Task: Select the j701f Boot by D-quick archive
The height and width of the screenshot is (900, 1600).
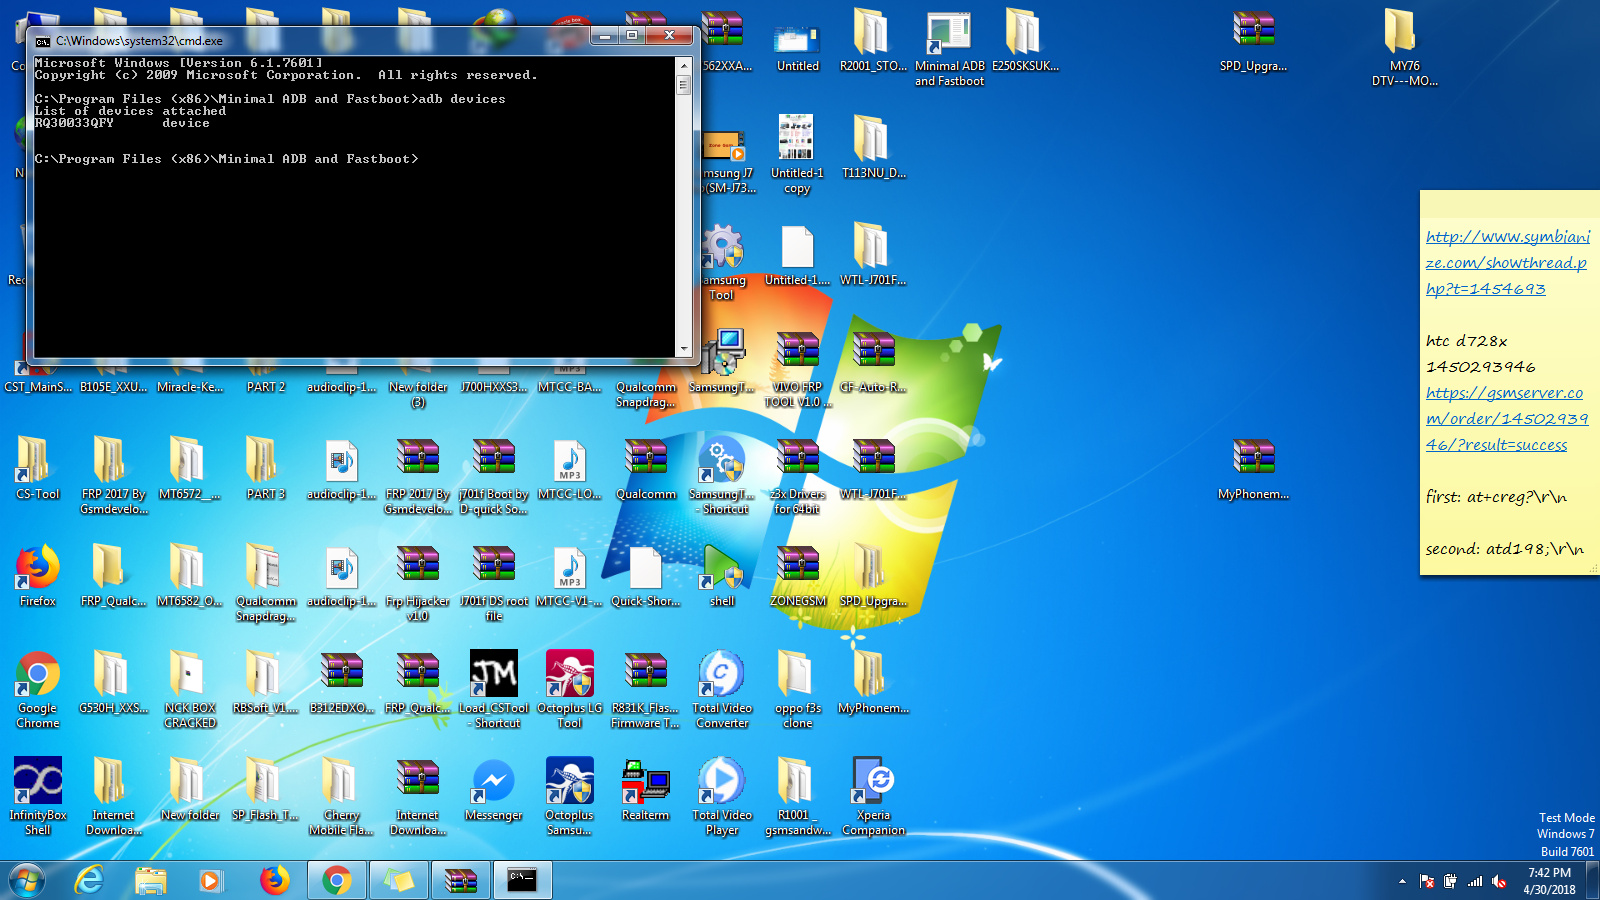Action: click(493, 475)
